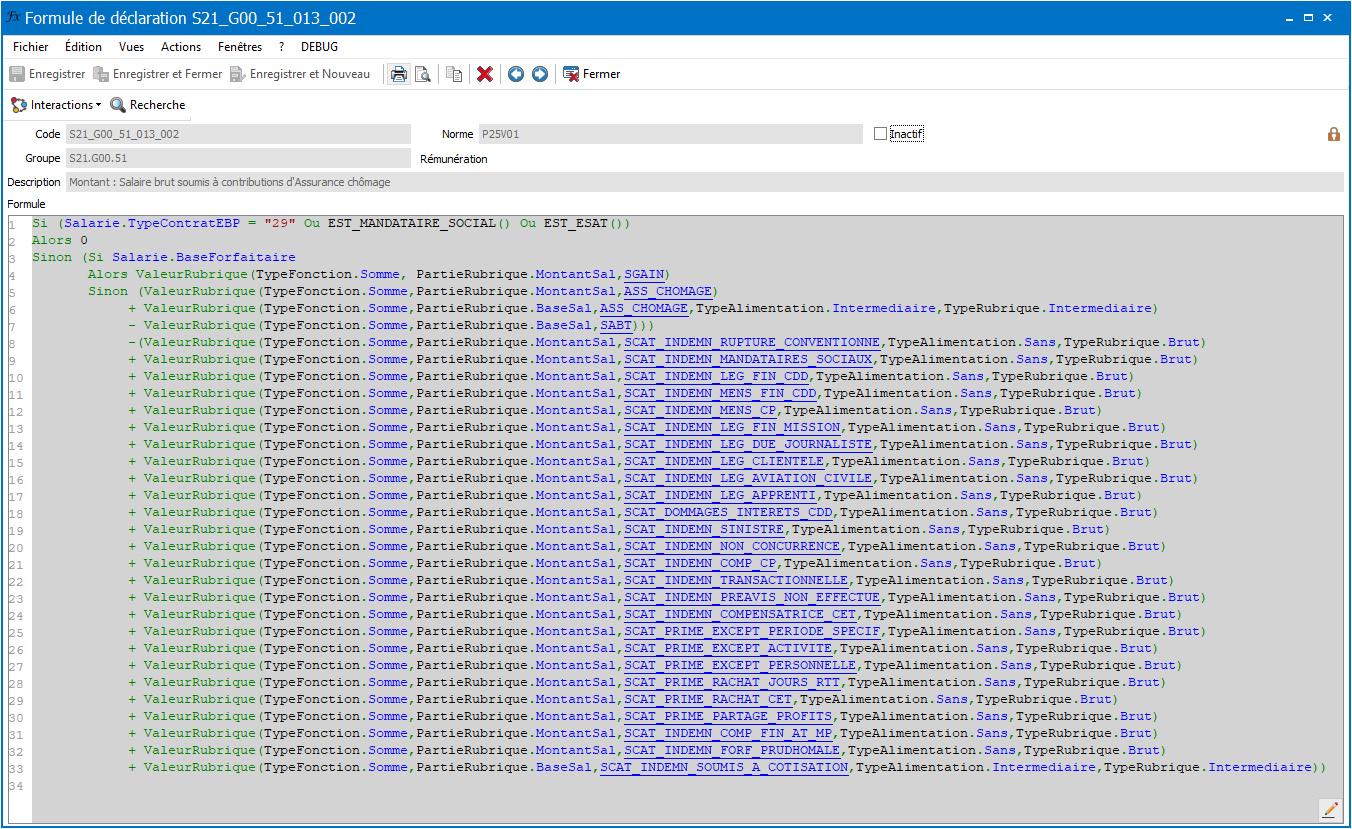Click SCAT_INDEMN_RUPTURE_CONVENTIONNE link
This screenshot has height=829, width=1352.
pos(752,342)
